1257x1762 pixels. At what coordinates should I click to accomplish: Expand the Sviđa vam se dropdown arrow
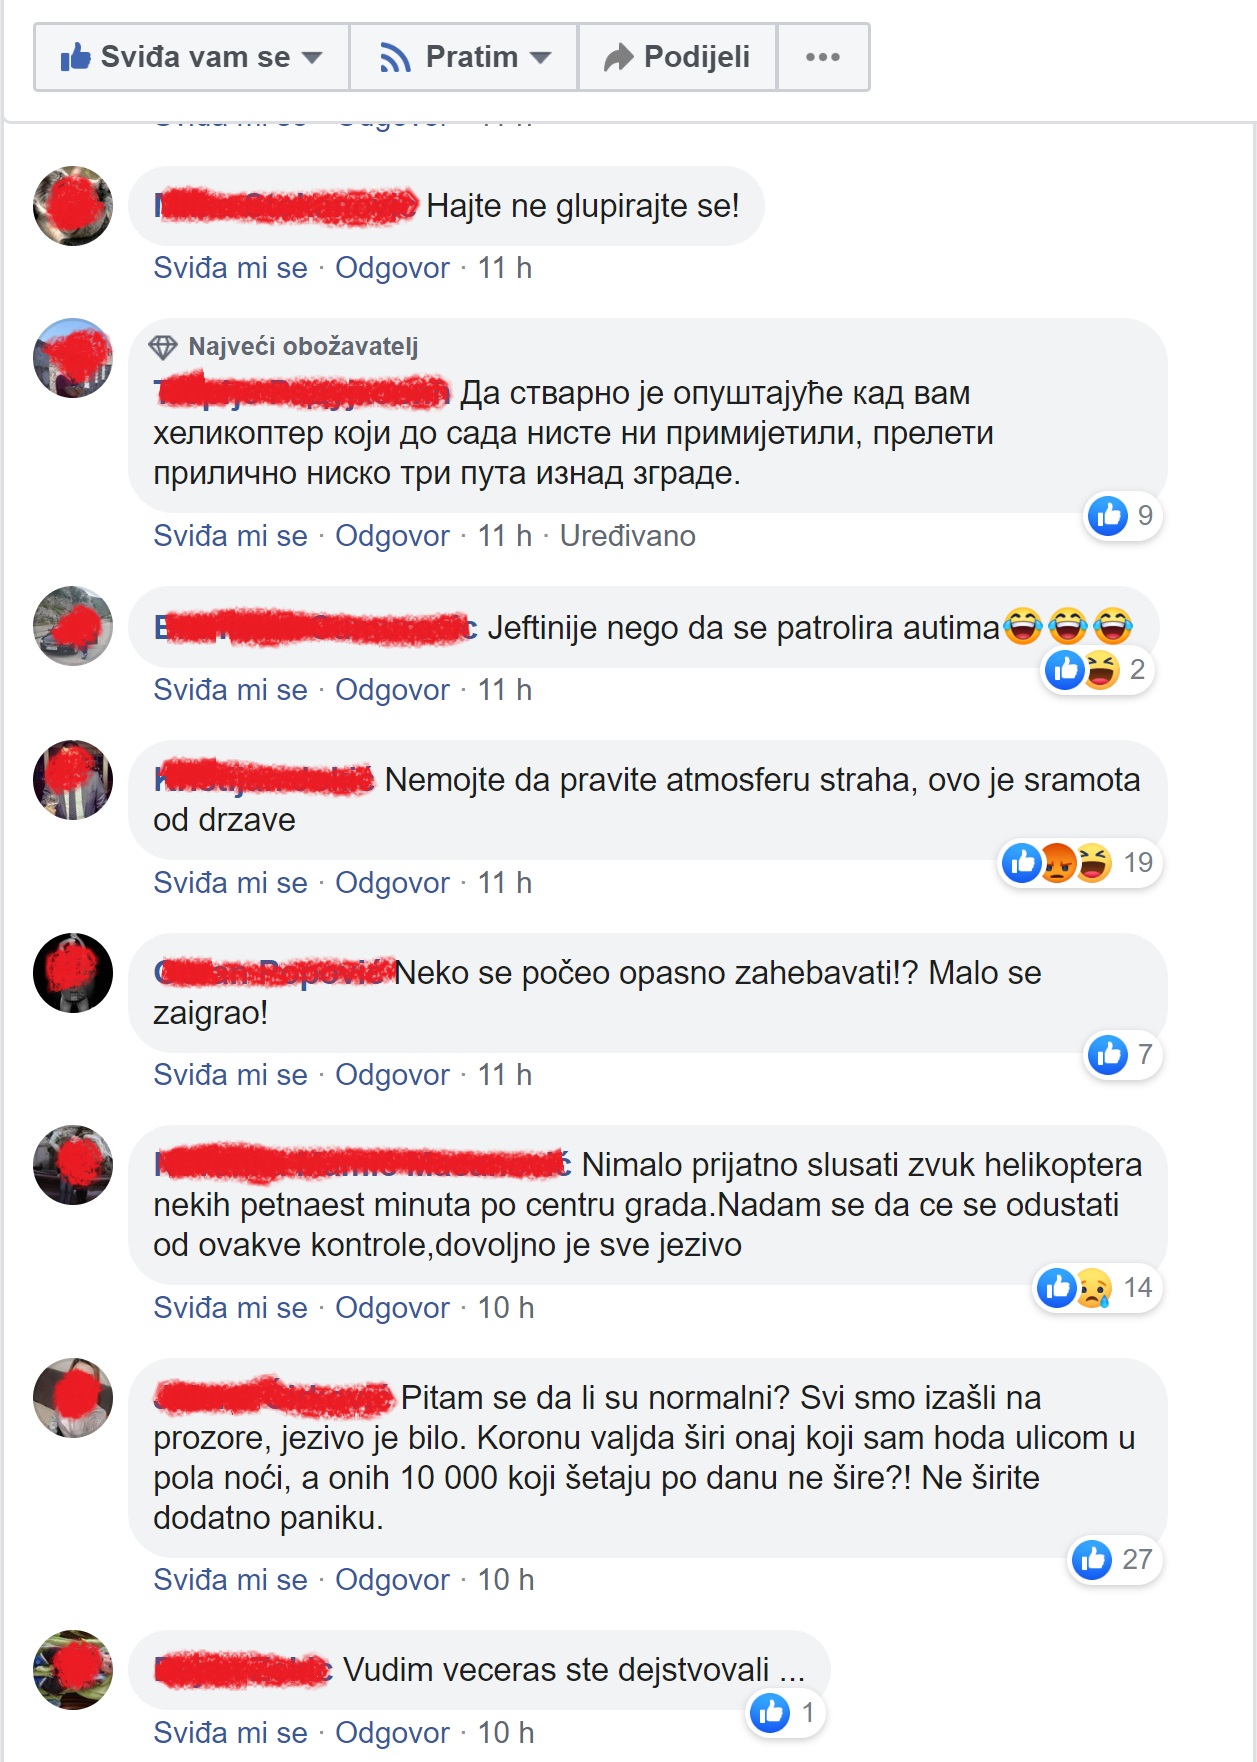pos(312,58)
